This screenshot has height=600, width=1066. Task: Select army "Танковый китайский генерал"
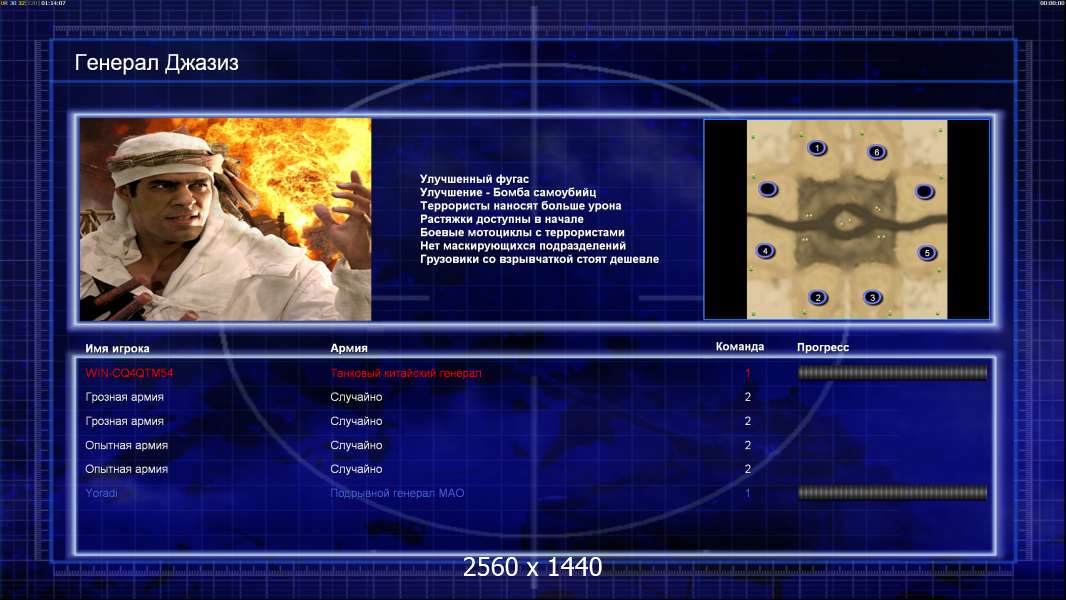tap(406, 373)
